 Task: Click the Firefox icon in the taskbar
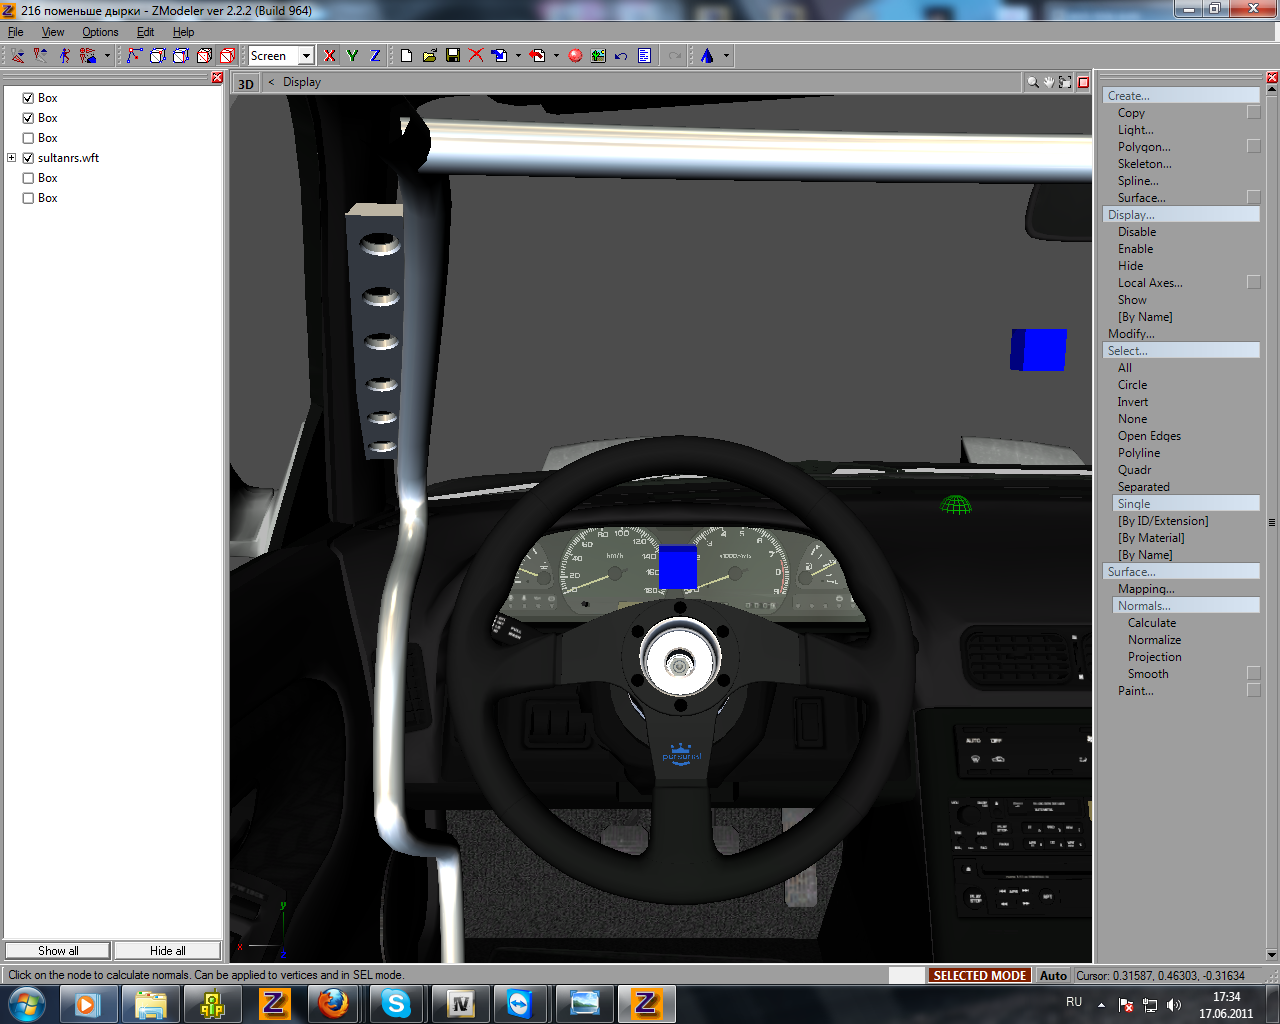coord(333,1003)
